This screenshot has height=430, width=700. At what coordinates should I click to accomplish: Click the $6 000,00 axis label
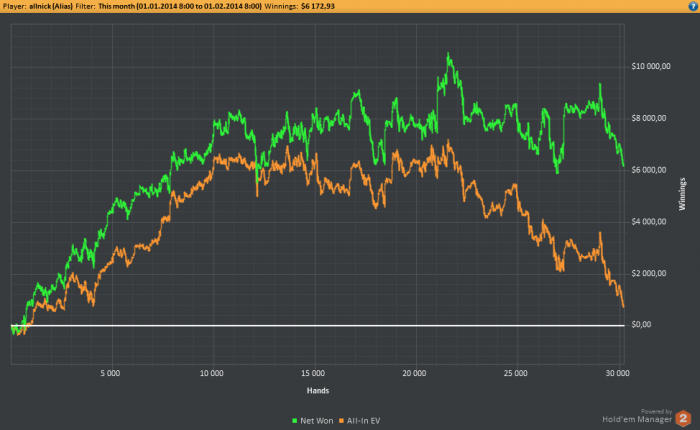click(649, 170)
